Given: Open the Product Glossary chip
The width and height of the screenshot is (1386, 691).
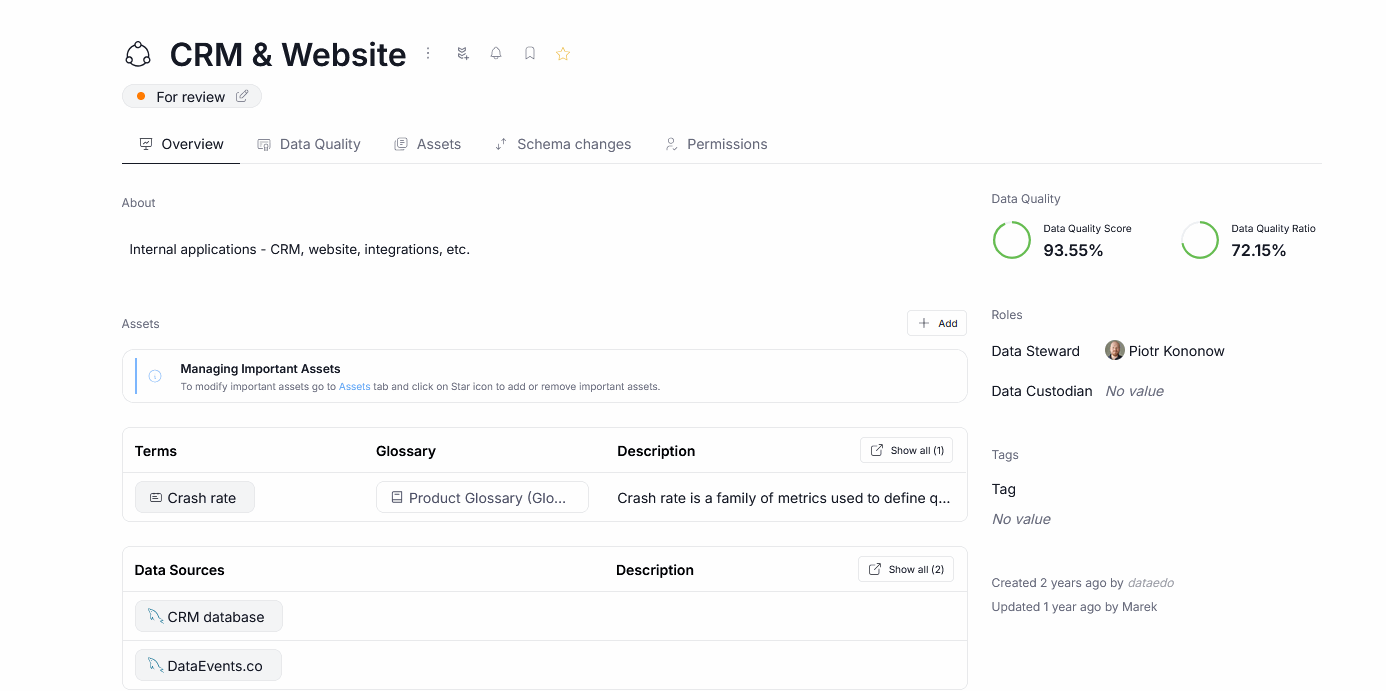Looking at the screenshot, I should 482,498.
